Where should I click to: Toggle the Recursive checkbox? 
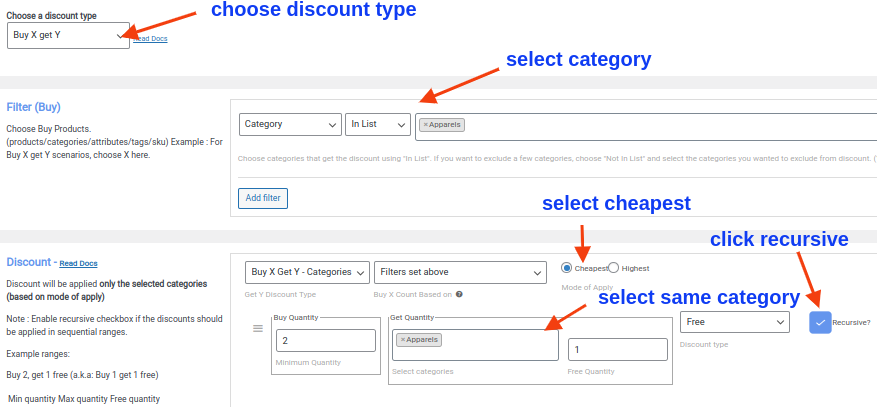820,322
